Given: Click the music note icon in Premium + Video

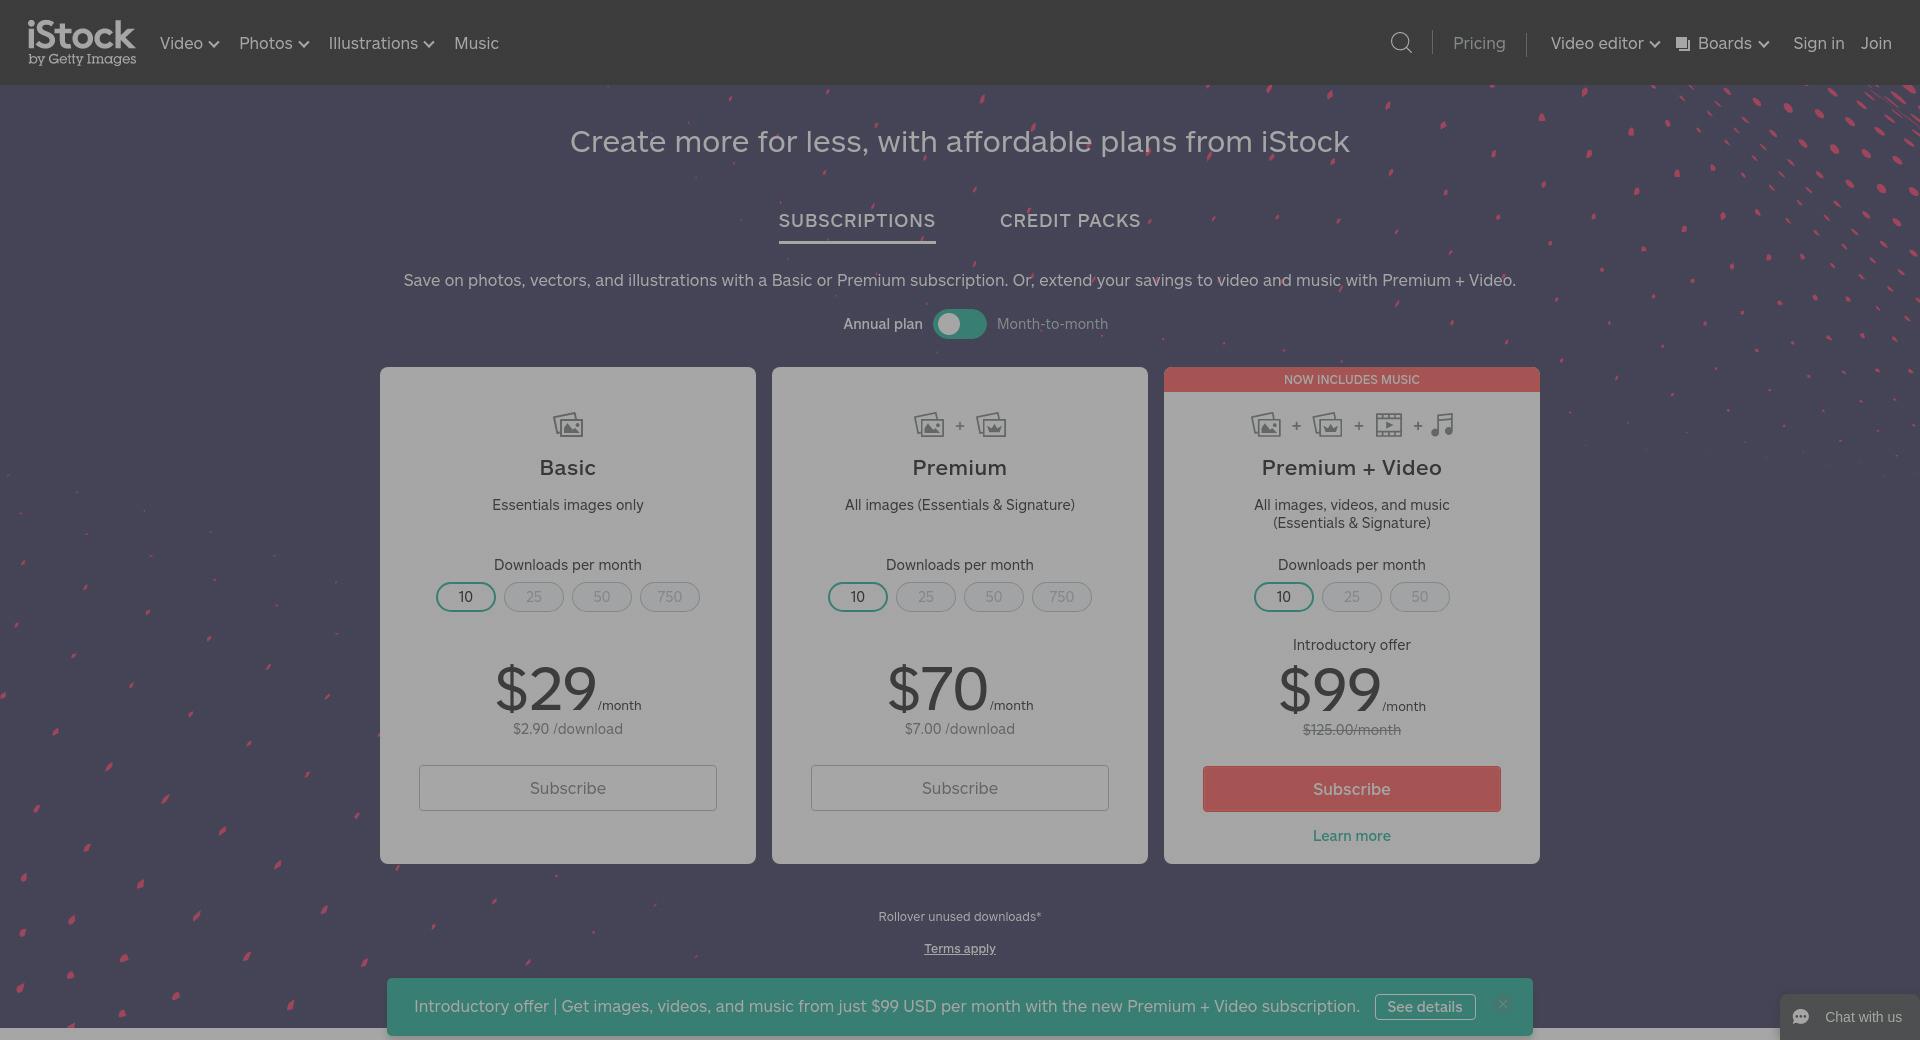Looking at the screenshot, I should [1442, 425].
